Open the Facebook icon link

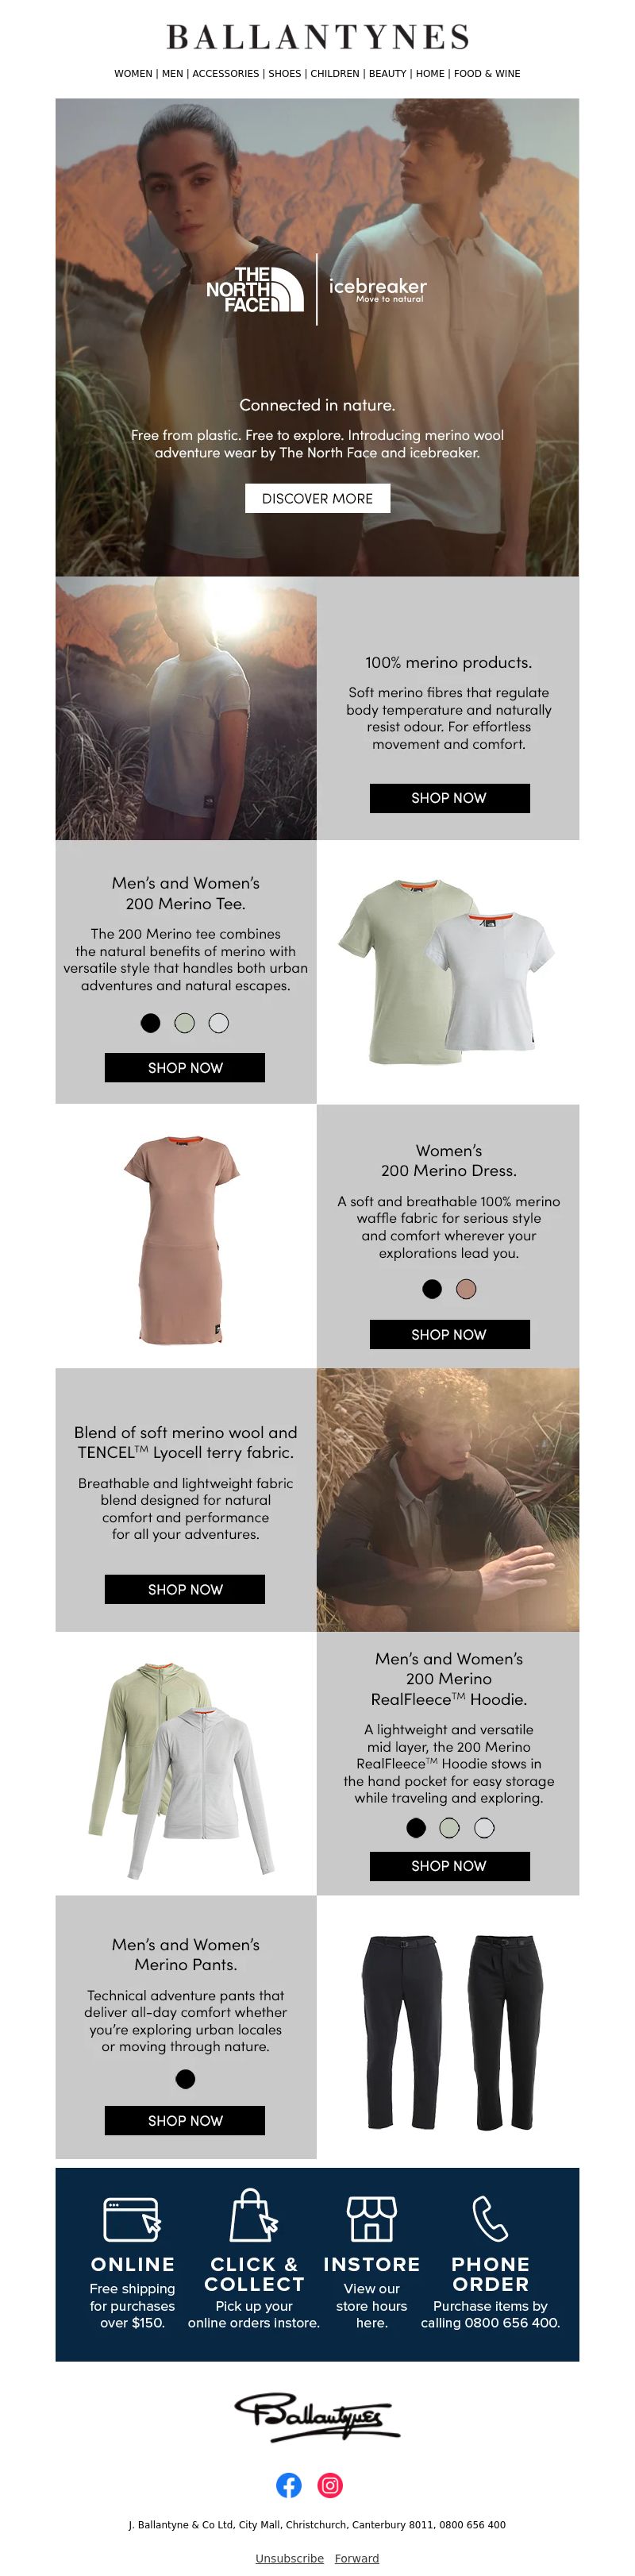289,2485
